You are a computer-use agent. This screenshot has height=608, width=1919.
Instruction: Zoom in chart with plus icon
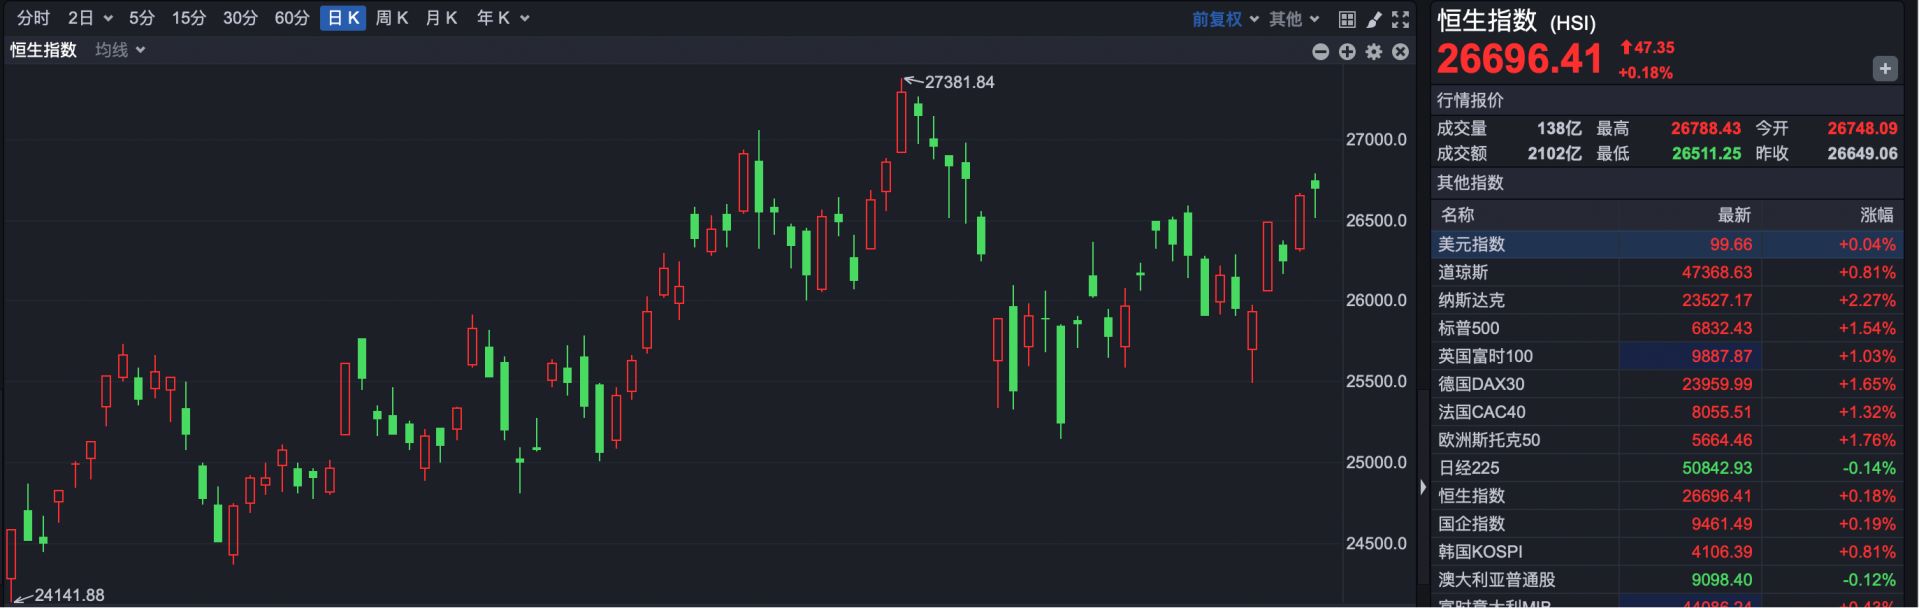(1347, 52)
